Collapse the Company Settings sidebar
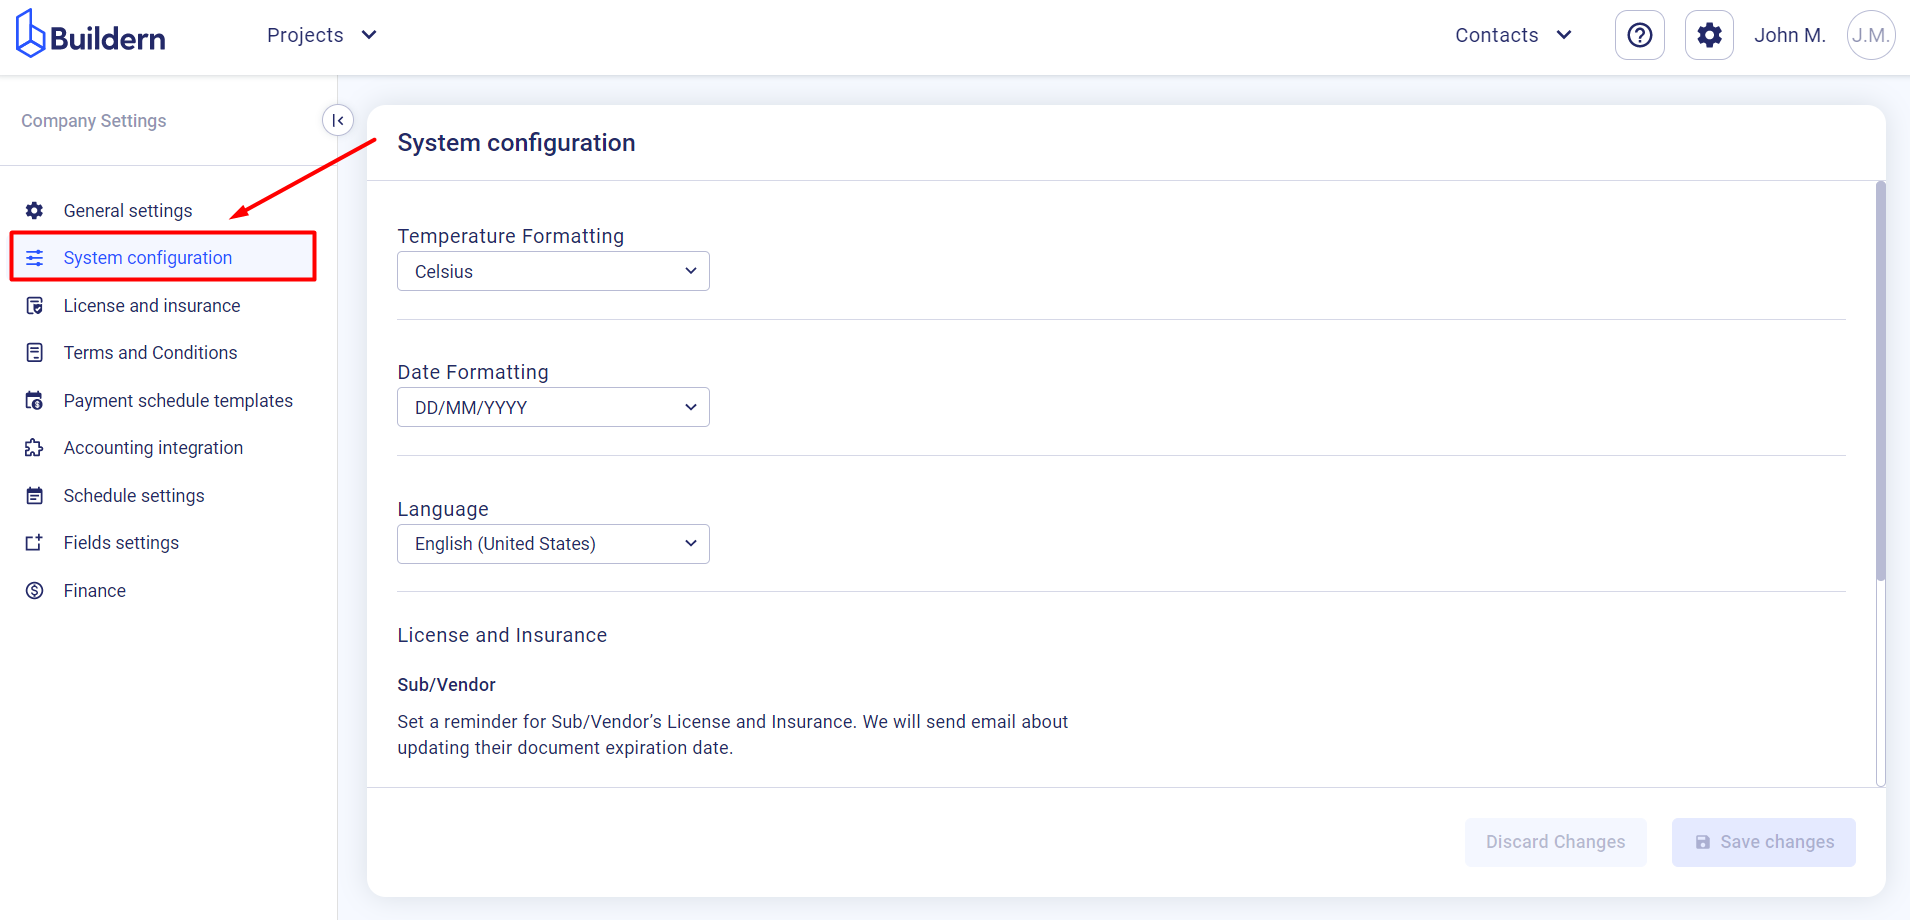 click(x=338, y=121)
